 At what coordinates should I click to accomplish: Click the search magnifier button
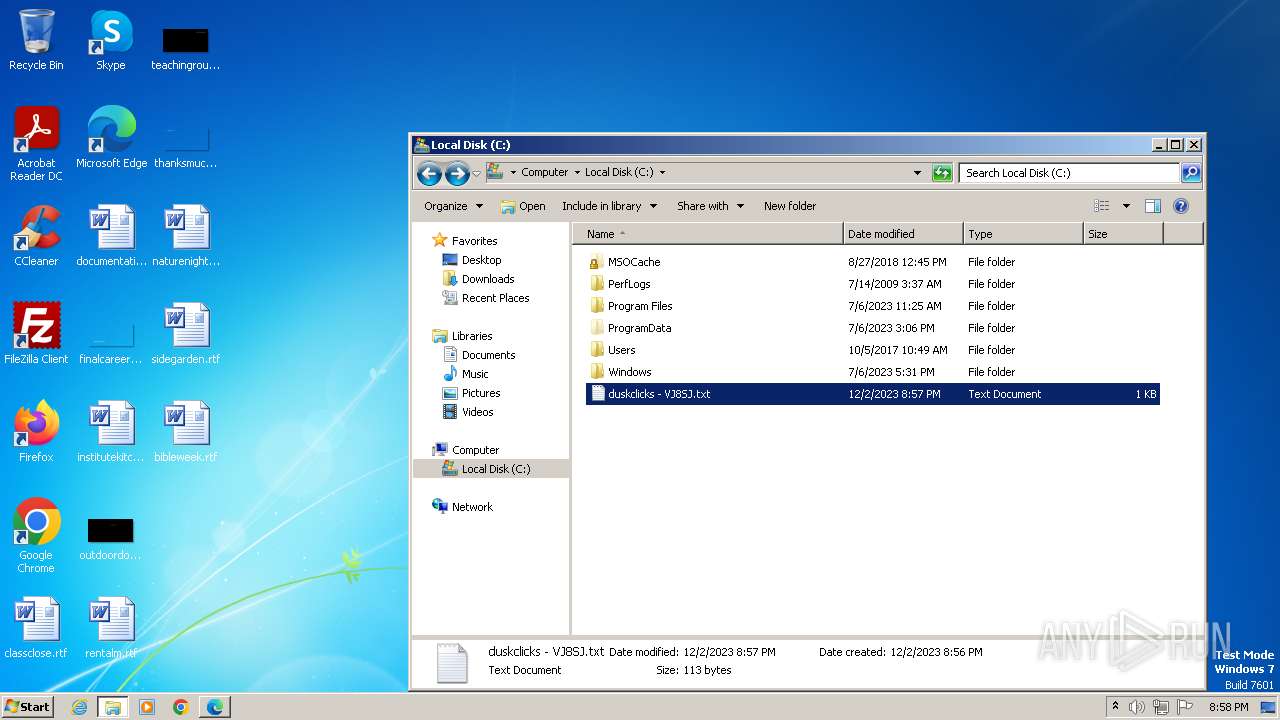pyautogui.click(x=1191, y=173)
